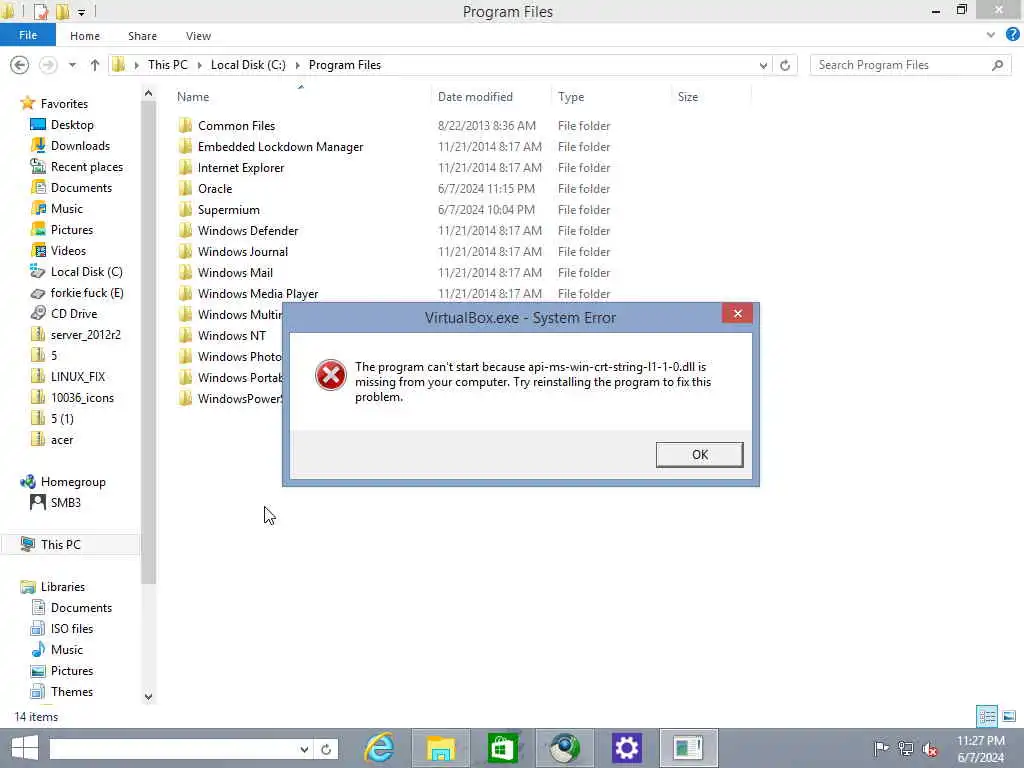Viewport: 1024px width, 768px height.
Task: Click navigation pane scroll up arrow
Action: 148,94
